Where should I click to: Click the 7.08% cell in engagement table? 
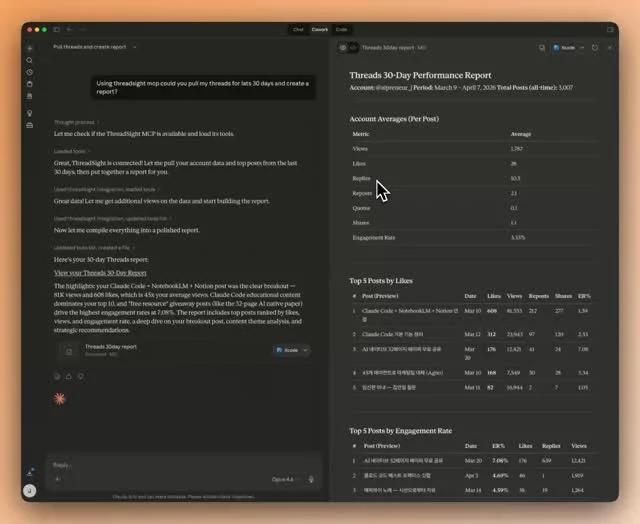click(x=500, y=460)
